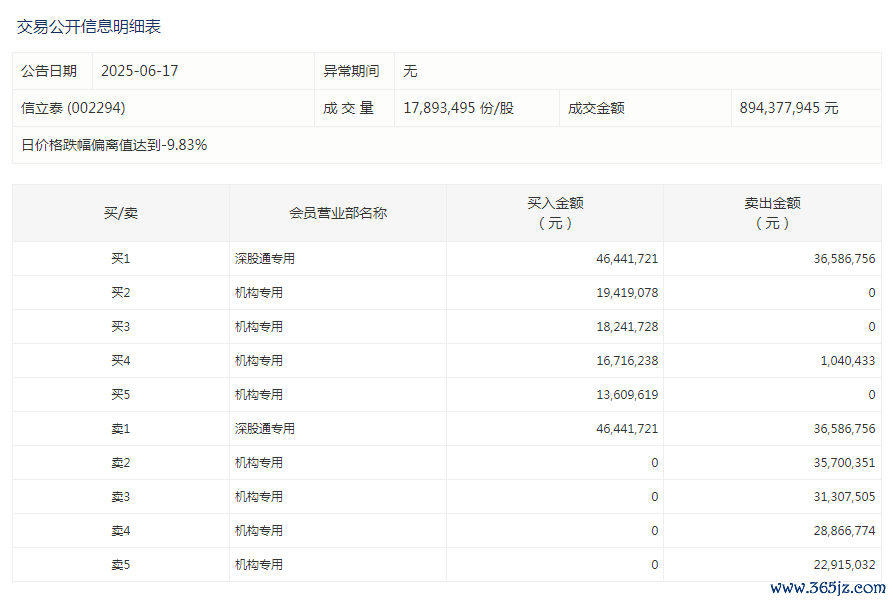Click the stock name 信立泰 (002294)
This screenshot has height=603, width=893.
[x=73, y=108]
